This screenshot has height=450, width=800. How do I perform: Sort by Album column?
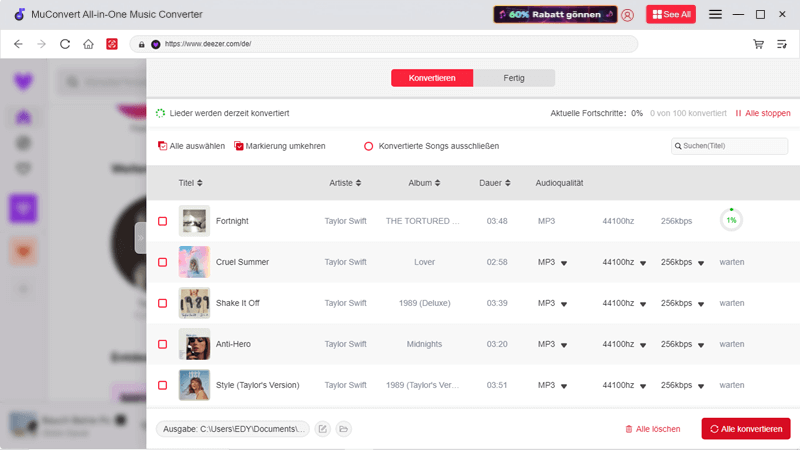424,183
